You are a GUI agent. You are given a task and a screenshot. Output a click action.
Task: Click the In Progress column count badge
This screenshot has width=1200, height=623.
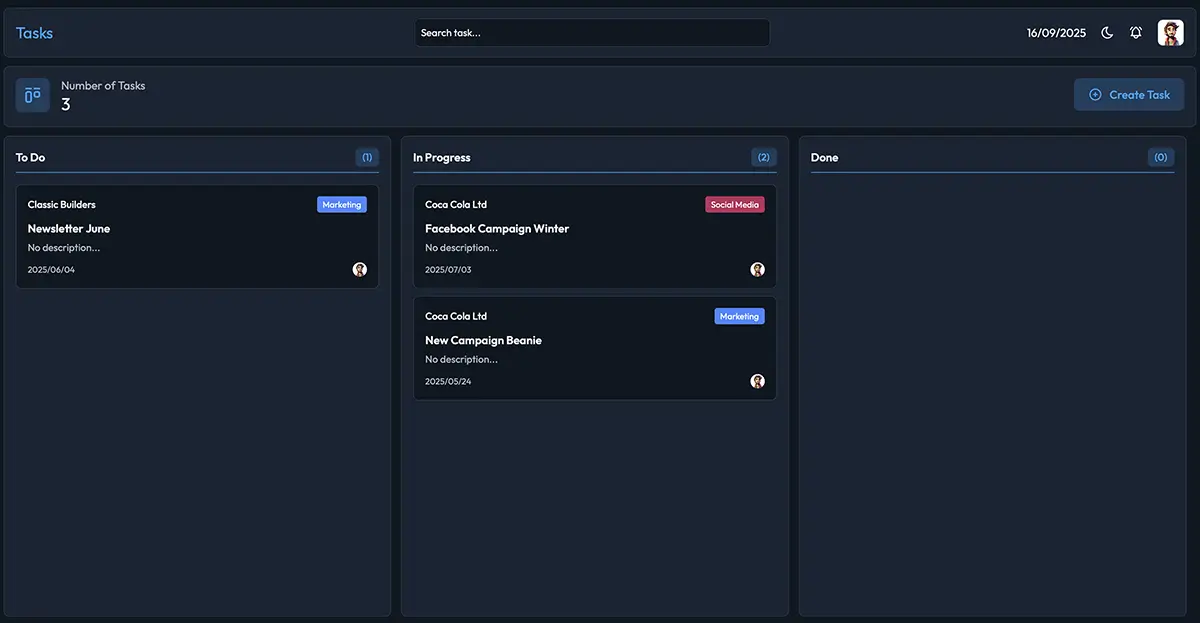pyautogui.click(x=764, y=158)
